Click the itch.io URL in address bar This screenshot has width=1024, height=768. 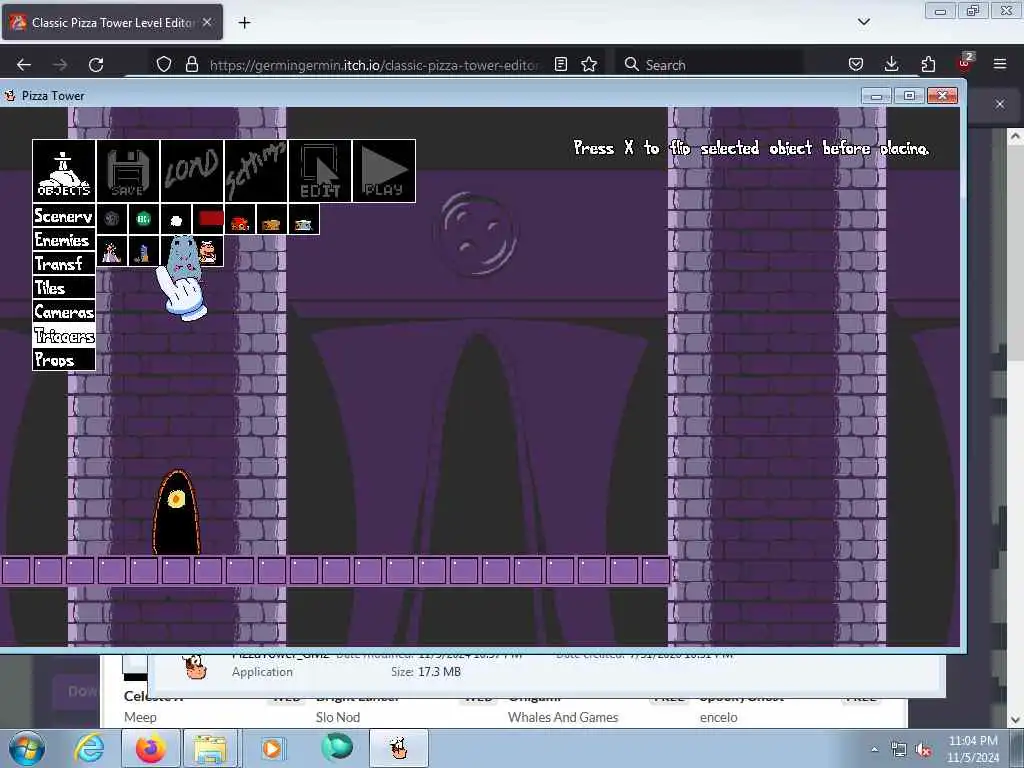click(x=374, y=65)
